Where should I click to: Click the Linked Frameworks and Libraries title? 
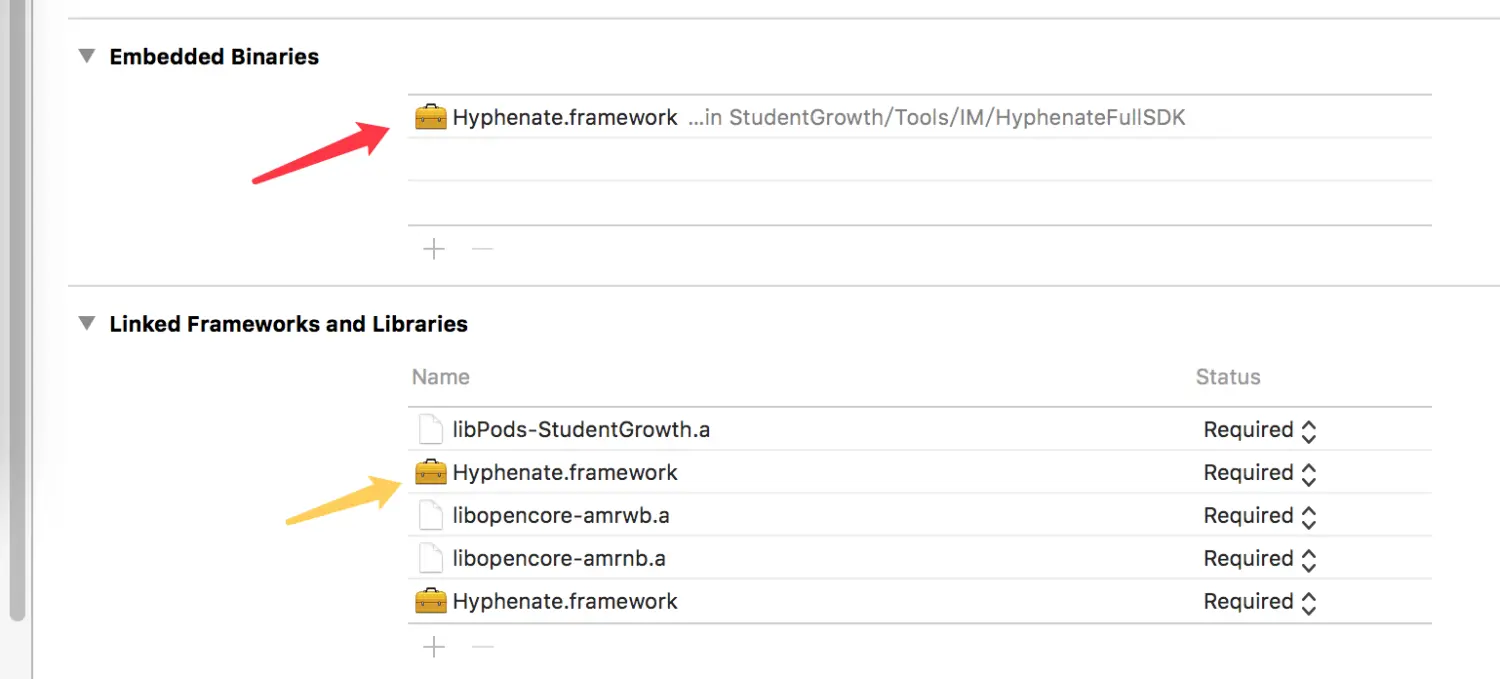288,324
